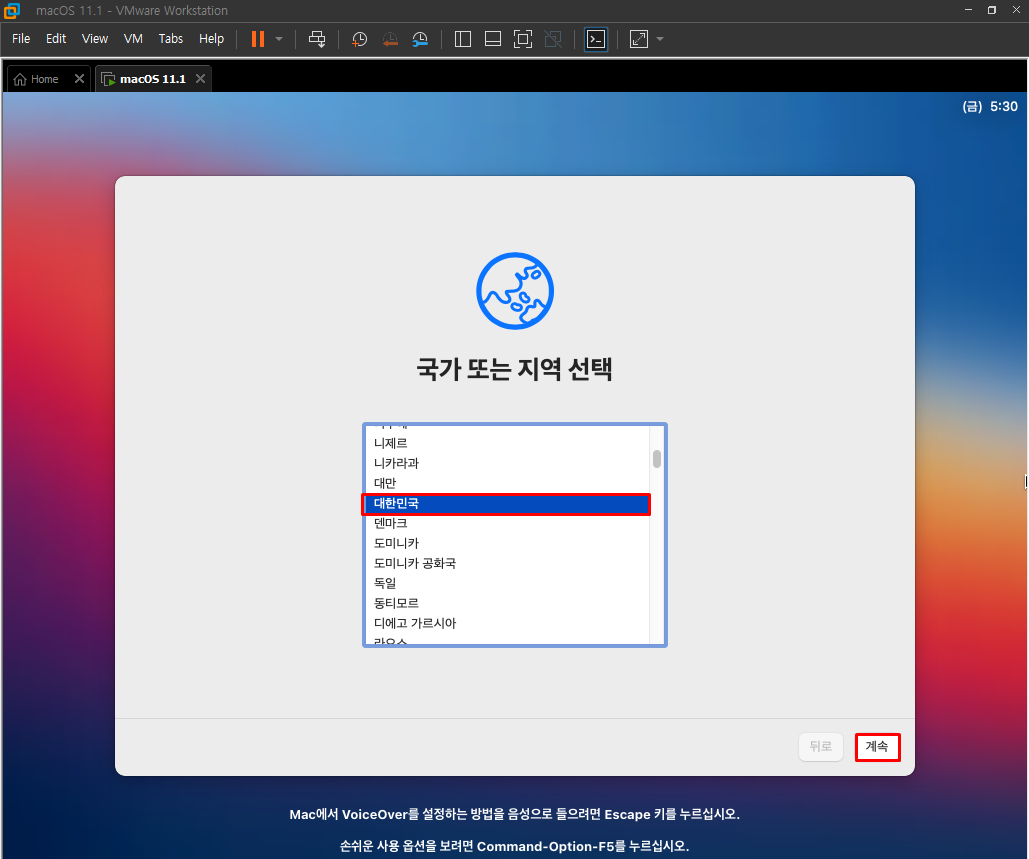Screen dimensions: 1029x859
Task: Select 덴마크 in the country list
Action: pyautogui.click(x=506, y=523)
